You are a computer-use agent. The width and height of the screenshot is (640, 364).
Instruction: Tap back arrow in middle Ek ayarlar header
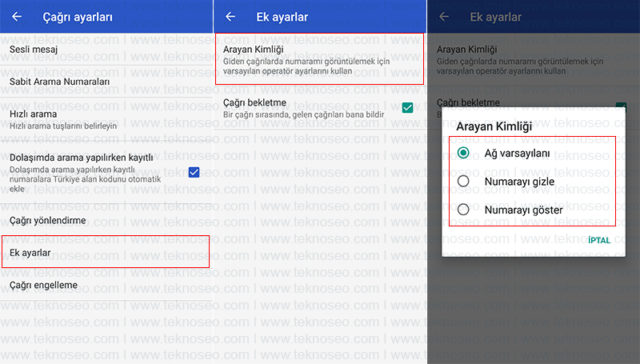231,17
